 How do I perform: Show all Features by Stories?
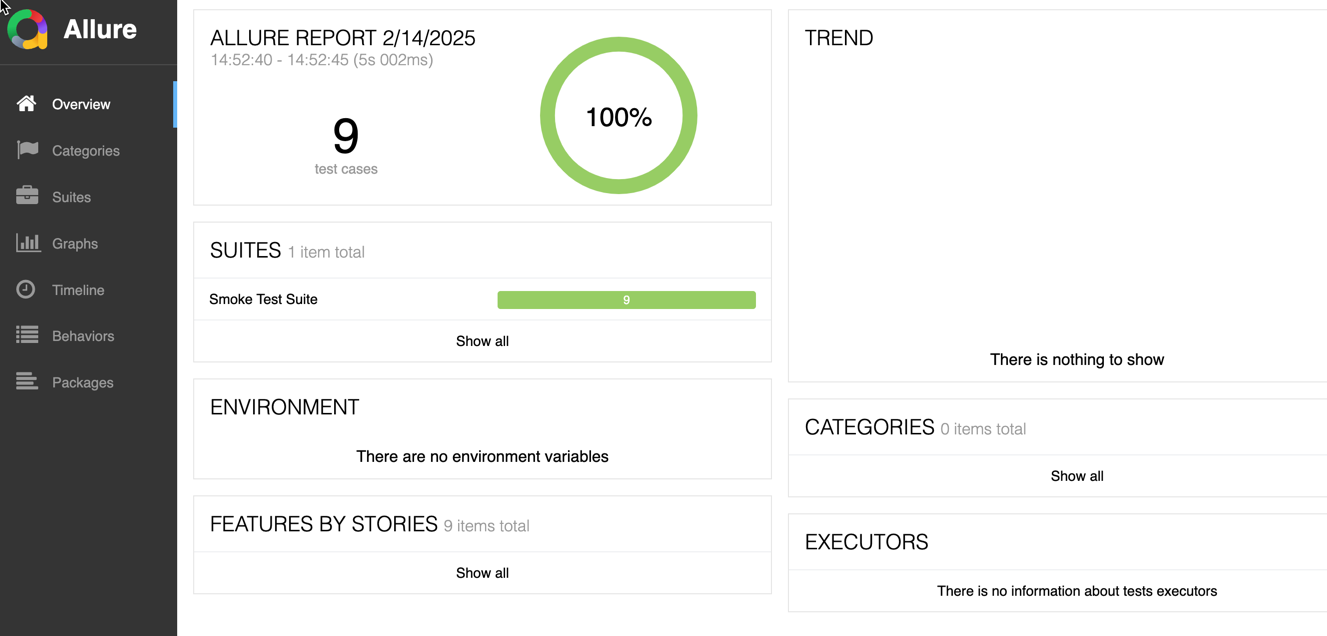point(482,573)
